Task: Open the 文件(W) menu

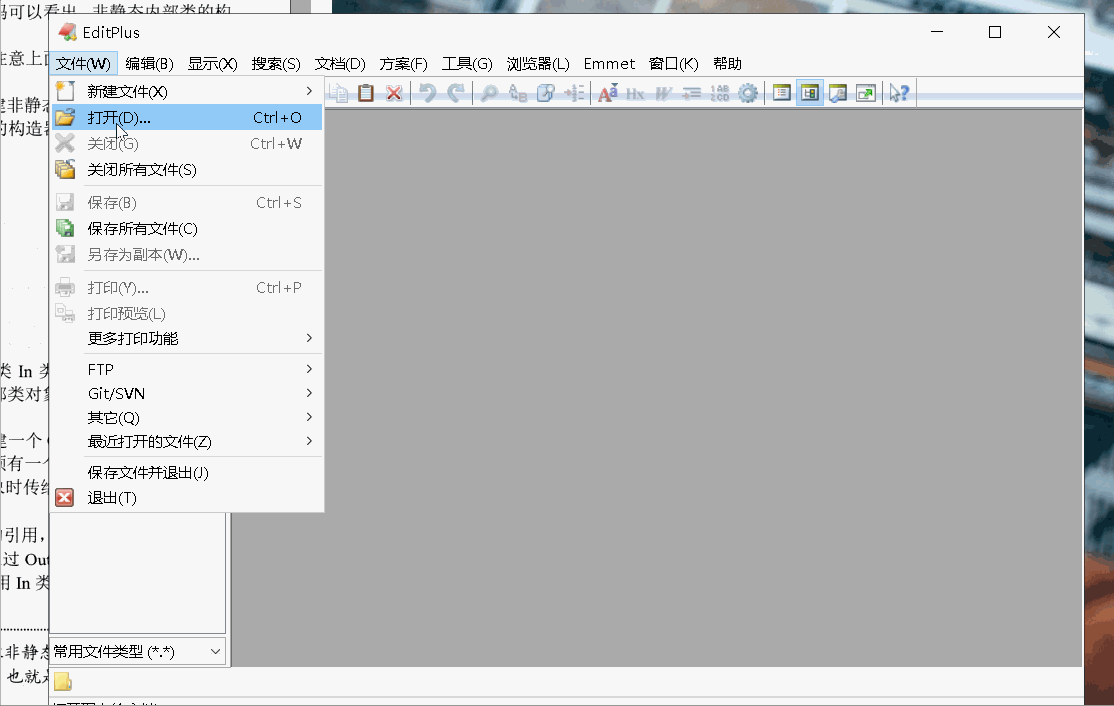Action: (83, 64)
